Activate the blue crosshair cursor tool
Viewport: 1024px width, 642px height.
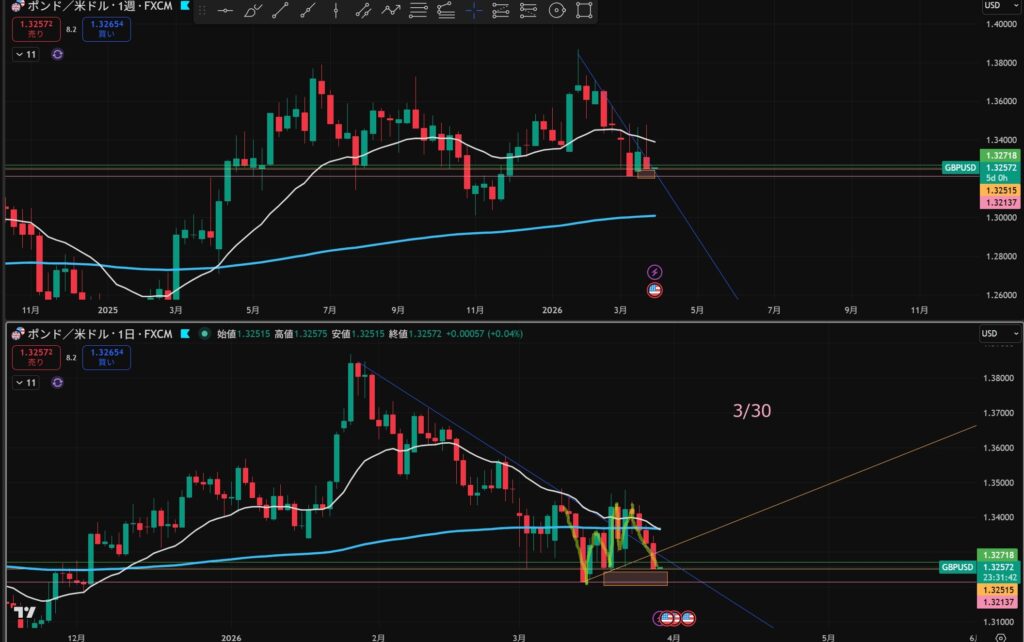tap(473, 11)
